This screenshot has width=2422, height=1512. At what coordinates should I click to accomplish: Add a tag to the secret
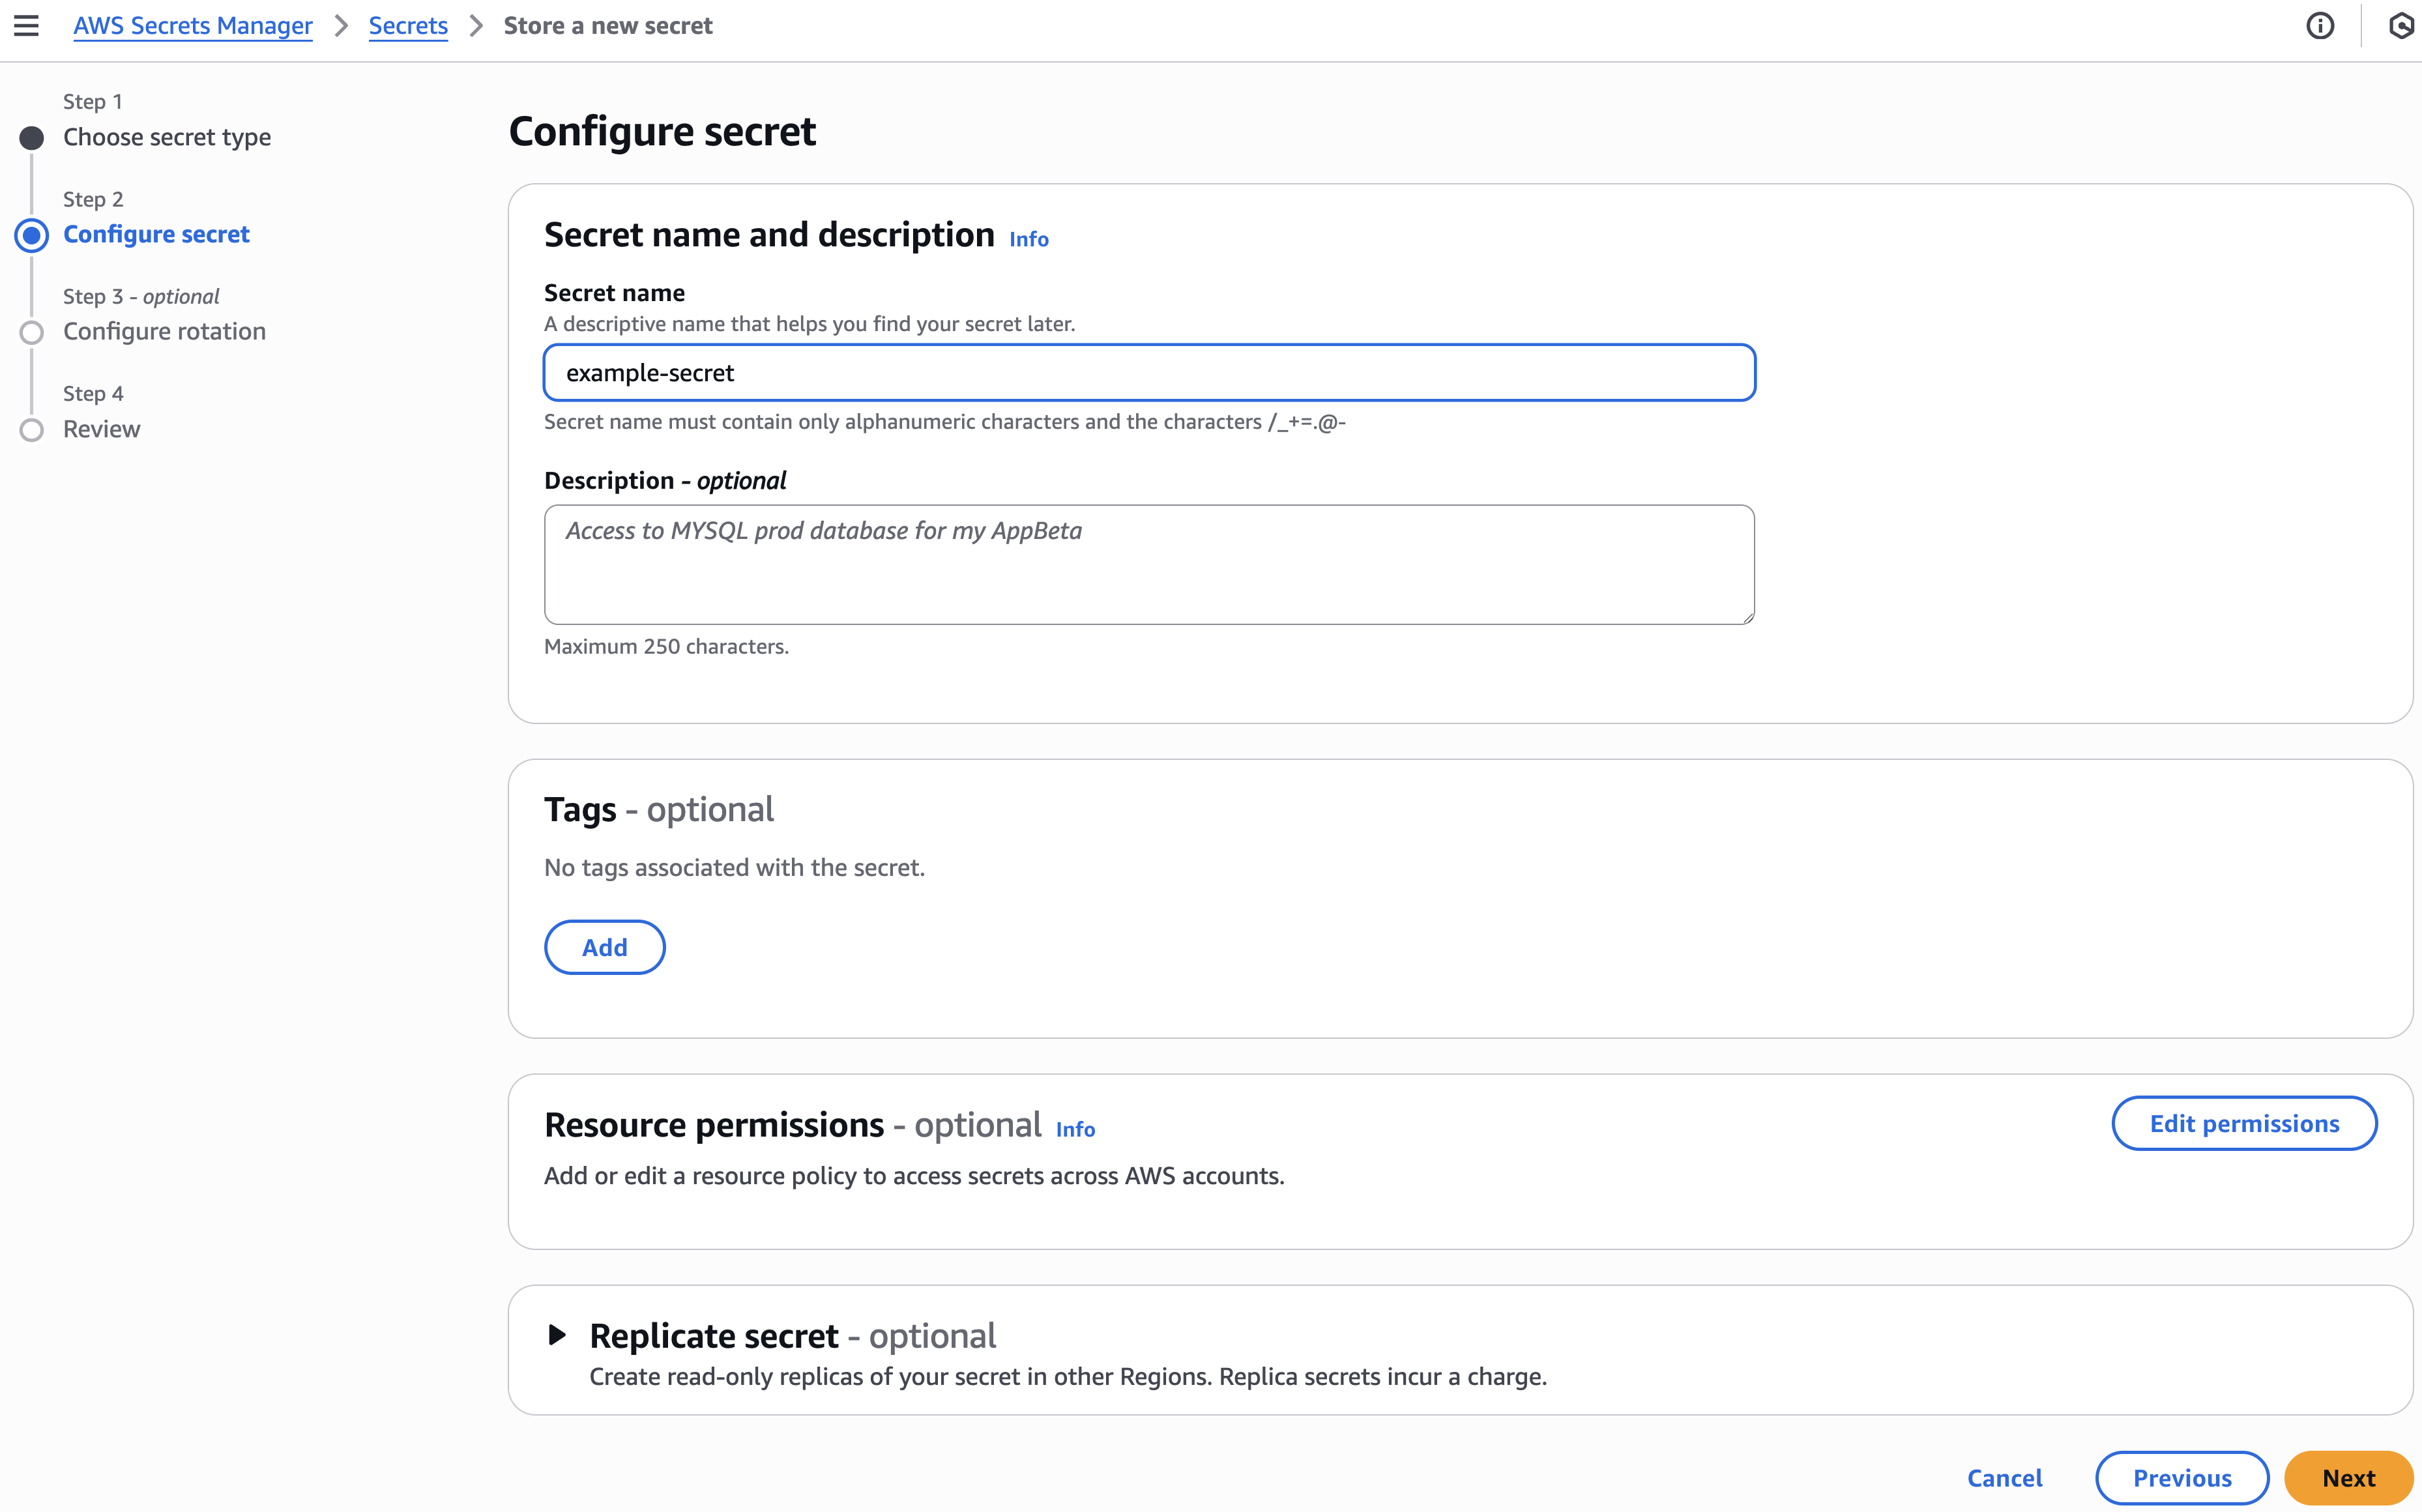click(x=604, y=947)
